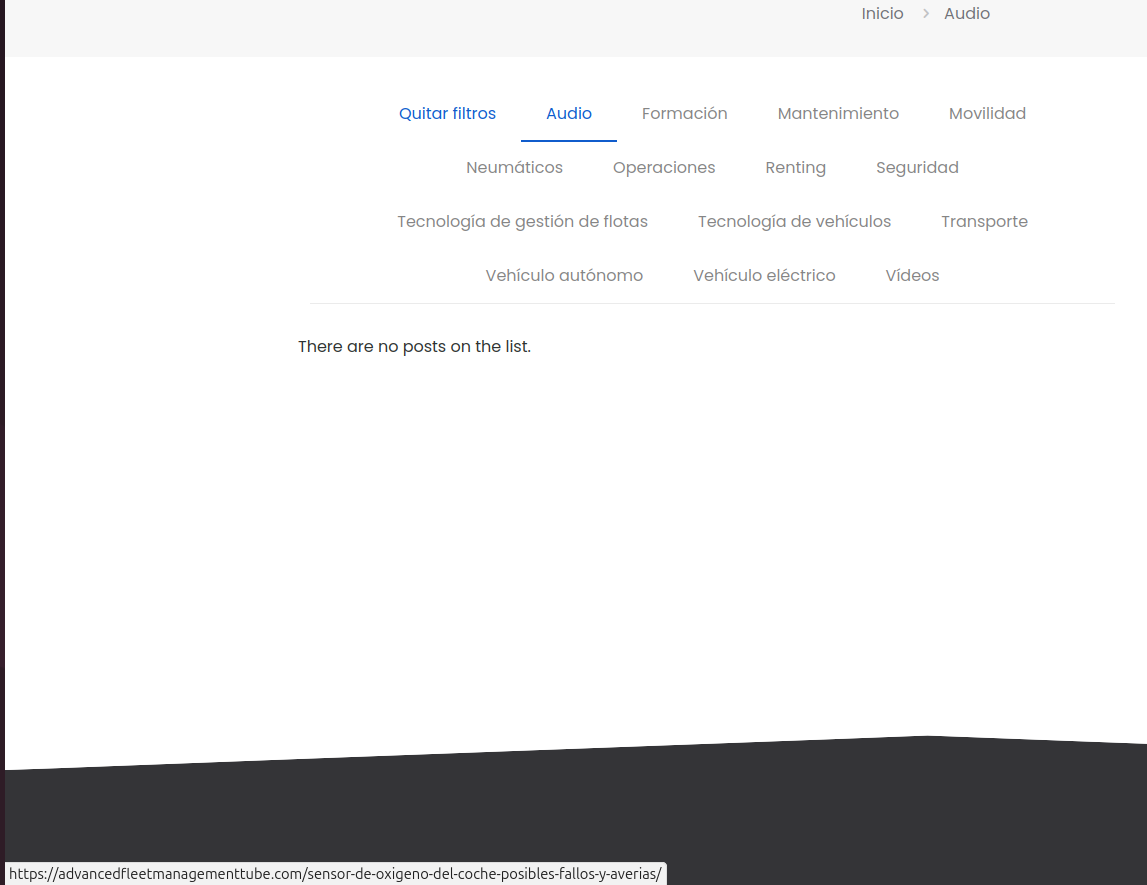
Task: Select the Movilidad filter tab
Action: point(987,114)
